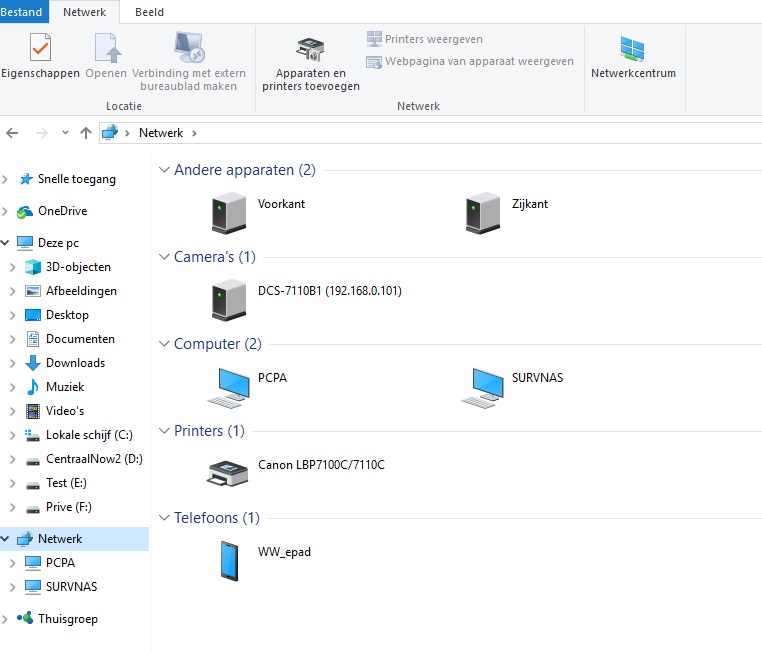Image resolution: width=762 pixels, height=653 pixels.
Task: Collapse Netwerk tree node in sidebar
Action: [x=5, y=539]
